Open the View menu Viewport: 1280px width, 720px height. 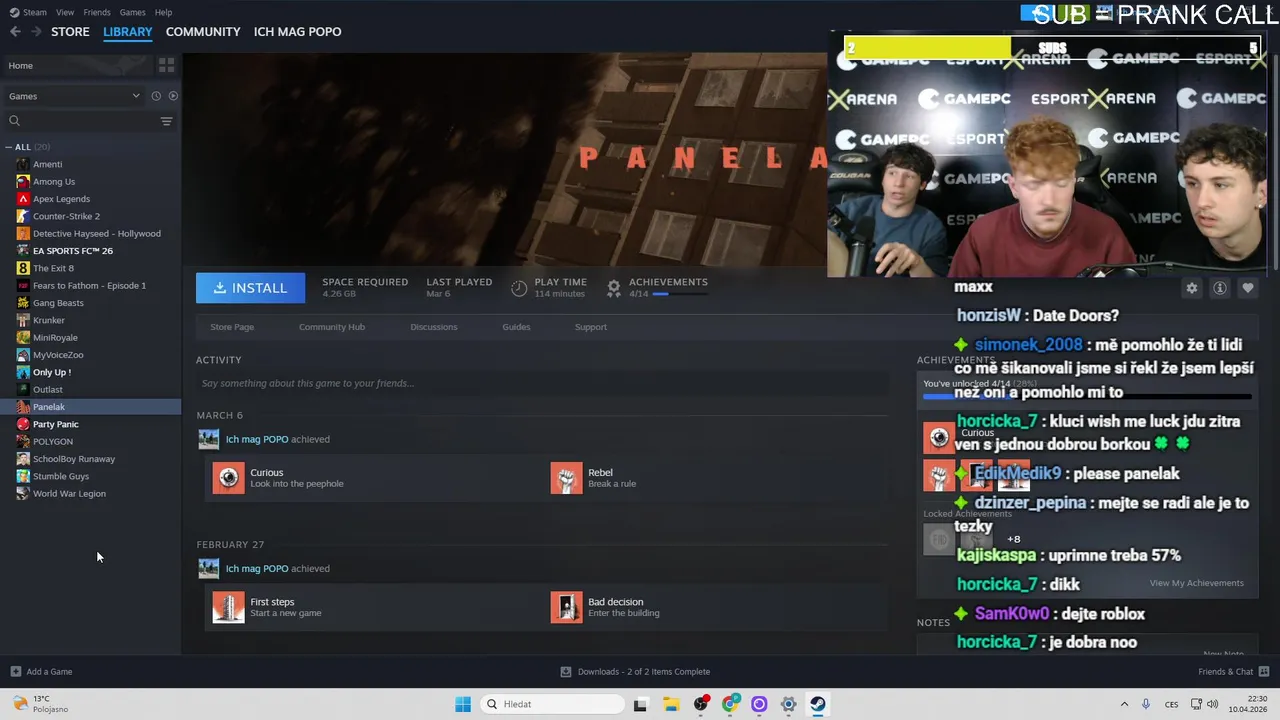(x=65, y=12)
